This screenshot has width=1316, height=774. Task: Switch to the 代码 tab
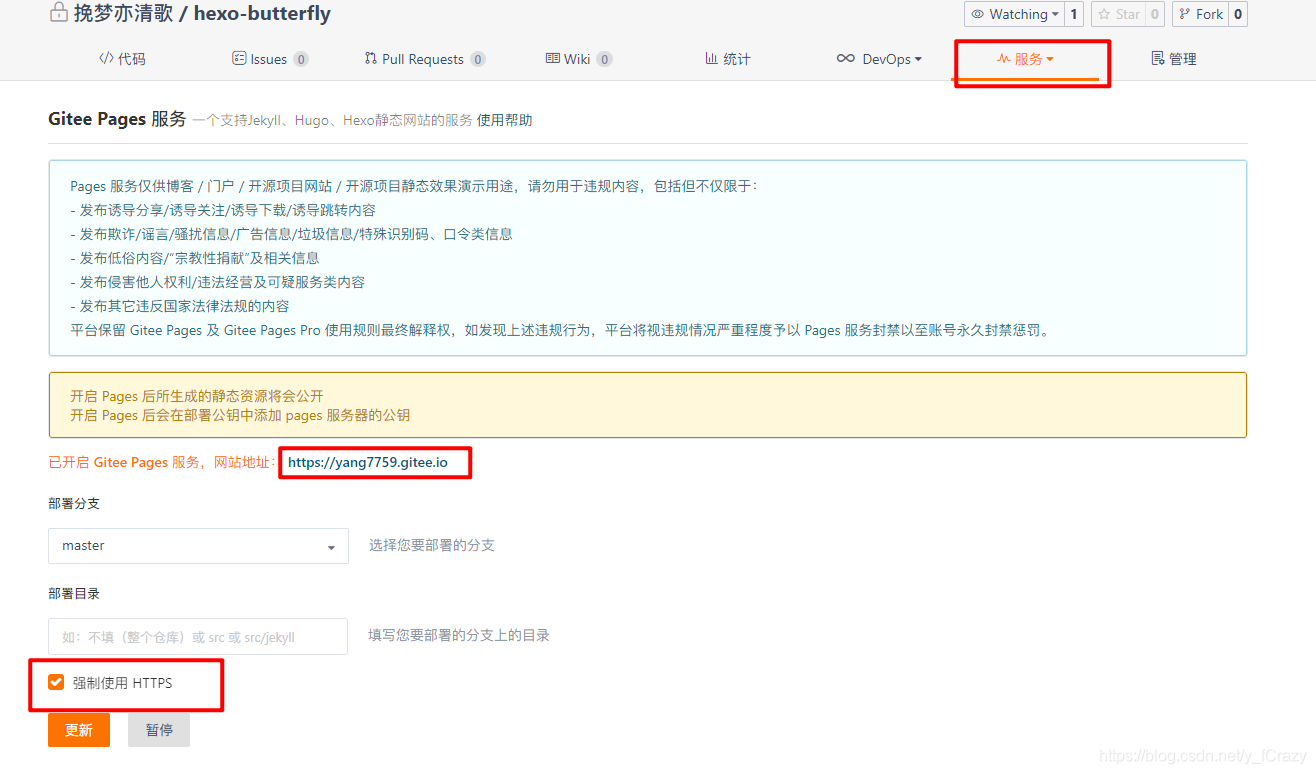pyautogui.click(x=122, y=59)
